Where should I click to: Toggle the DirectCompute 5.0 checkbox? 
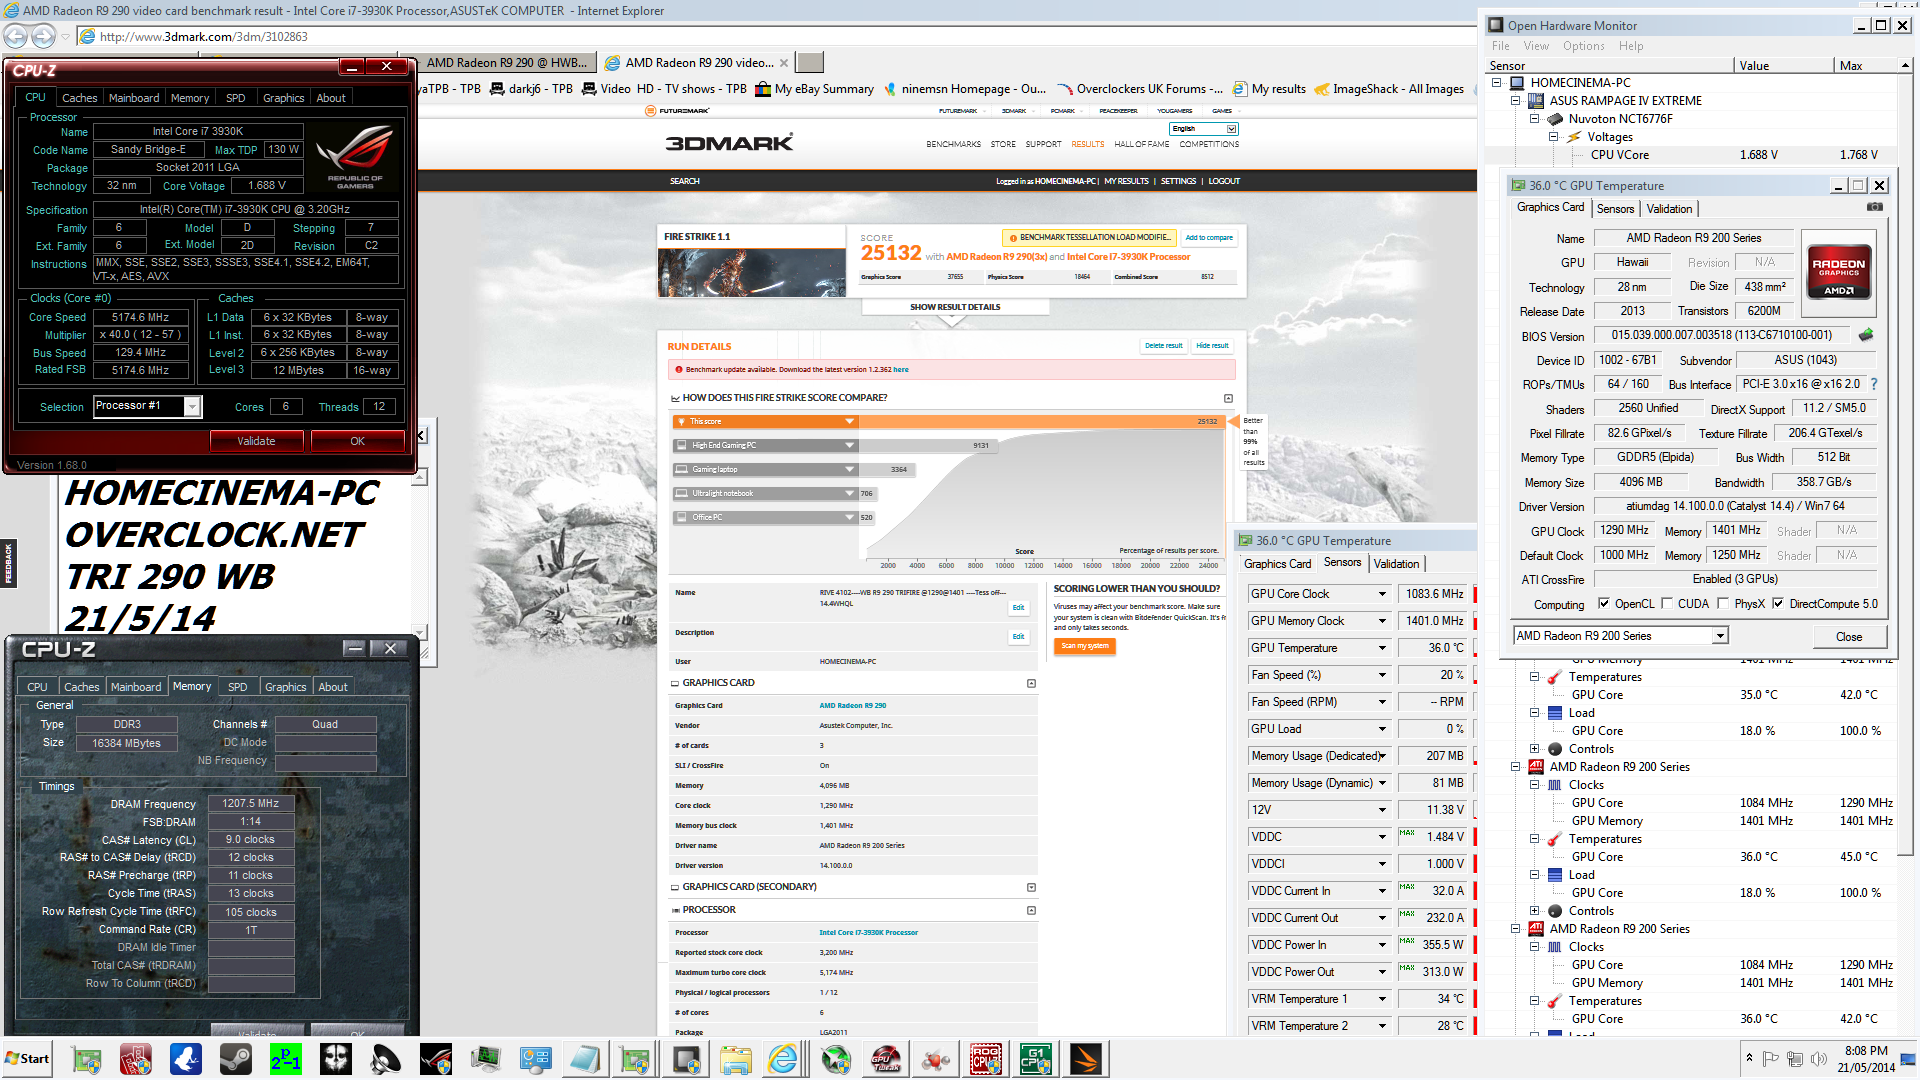tap(1778, 603)
